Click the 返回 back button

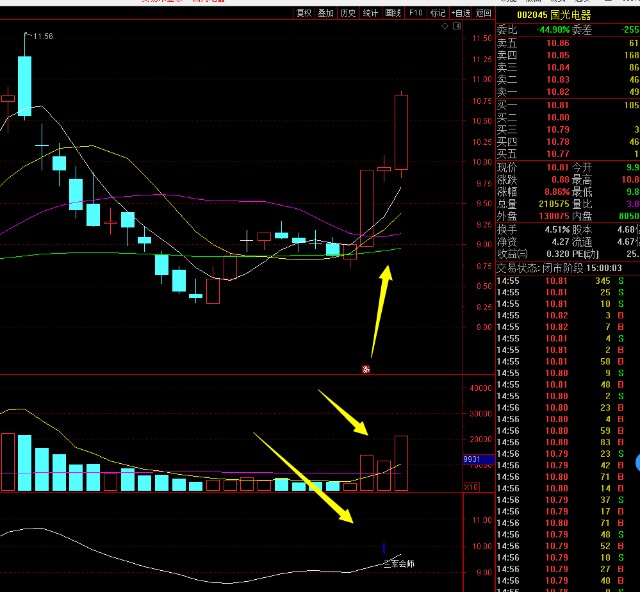[484, 13]
